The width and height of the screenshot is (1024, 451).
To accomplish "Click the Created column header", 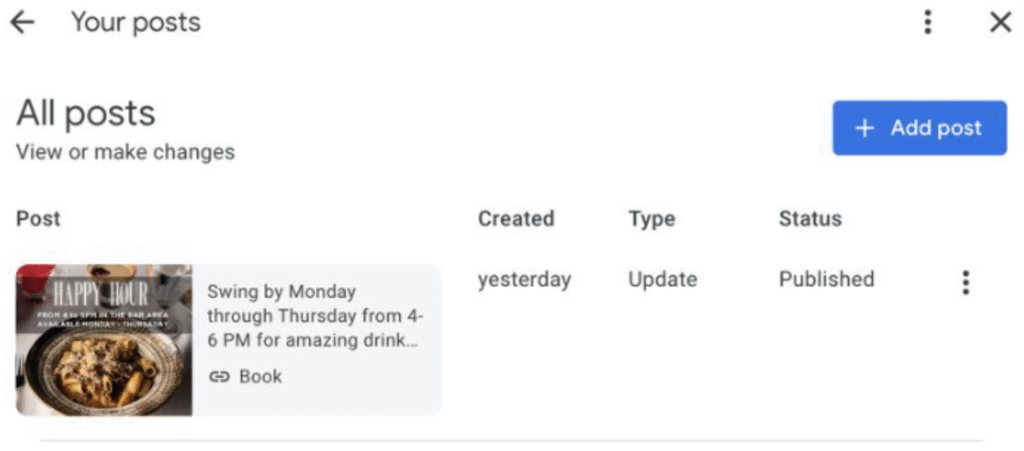I will click(515, 218).
